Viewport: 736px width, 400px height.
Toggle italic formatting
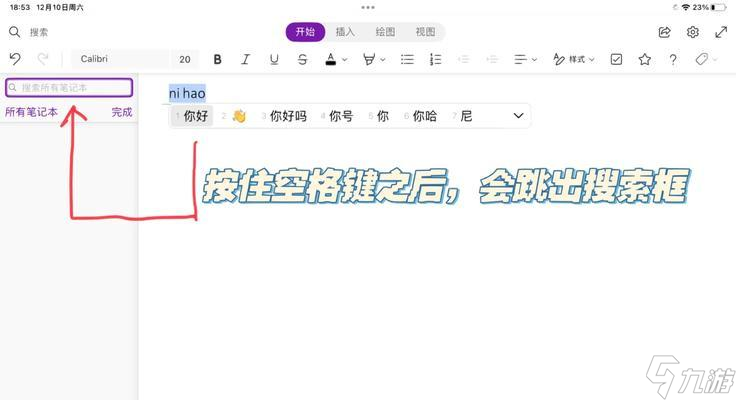[245, 59]
